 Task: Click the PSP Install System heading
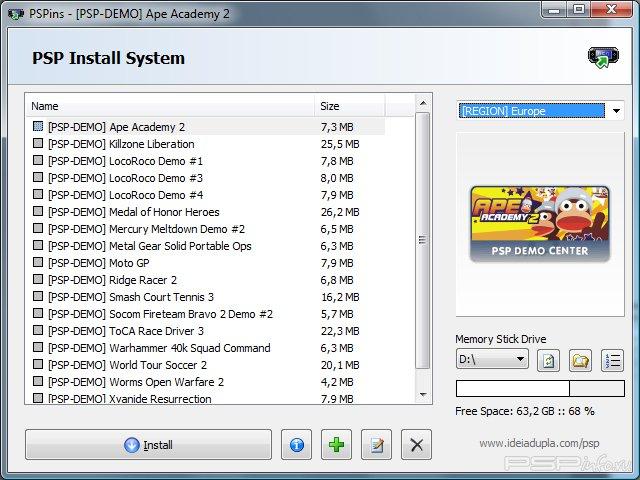point(109,58)
